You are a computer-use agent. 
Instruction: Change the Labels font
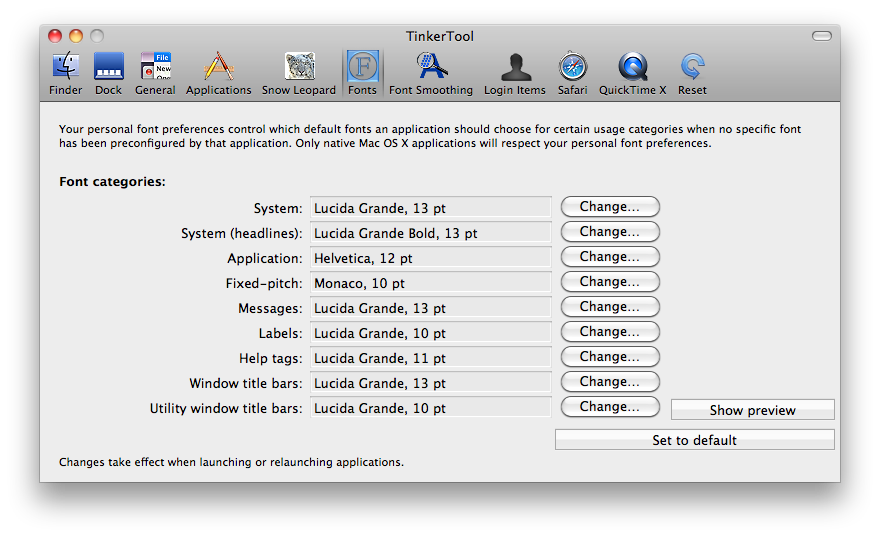coord(610,332)
